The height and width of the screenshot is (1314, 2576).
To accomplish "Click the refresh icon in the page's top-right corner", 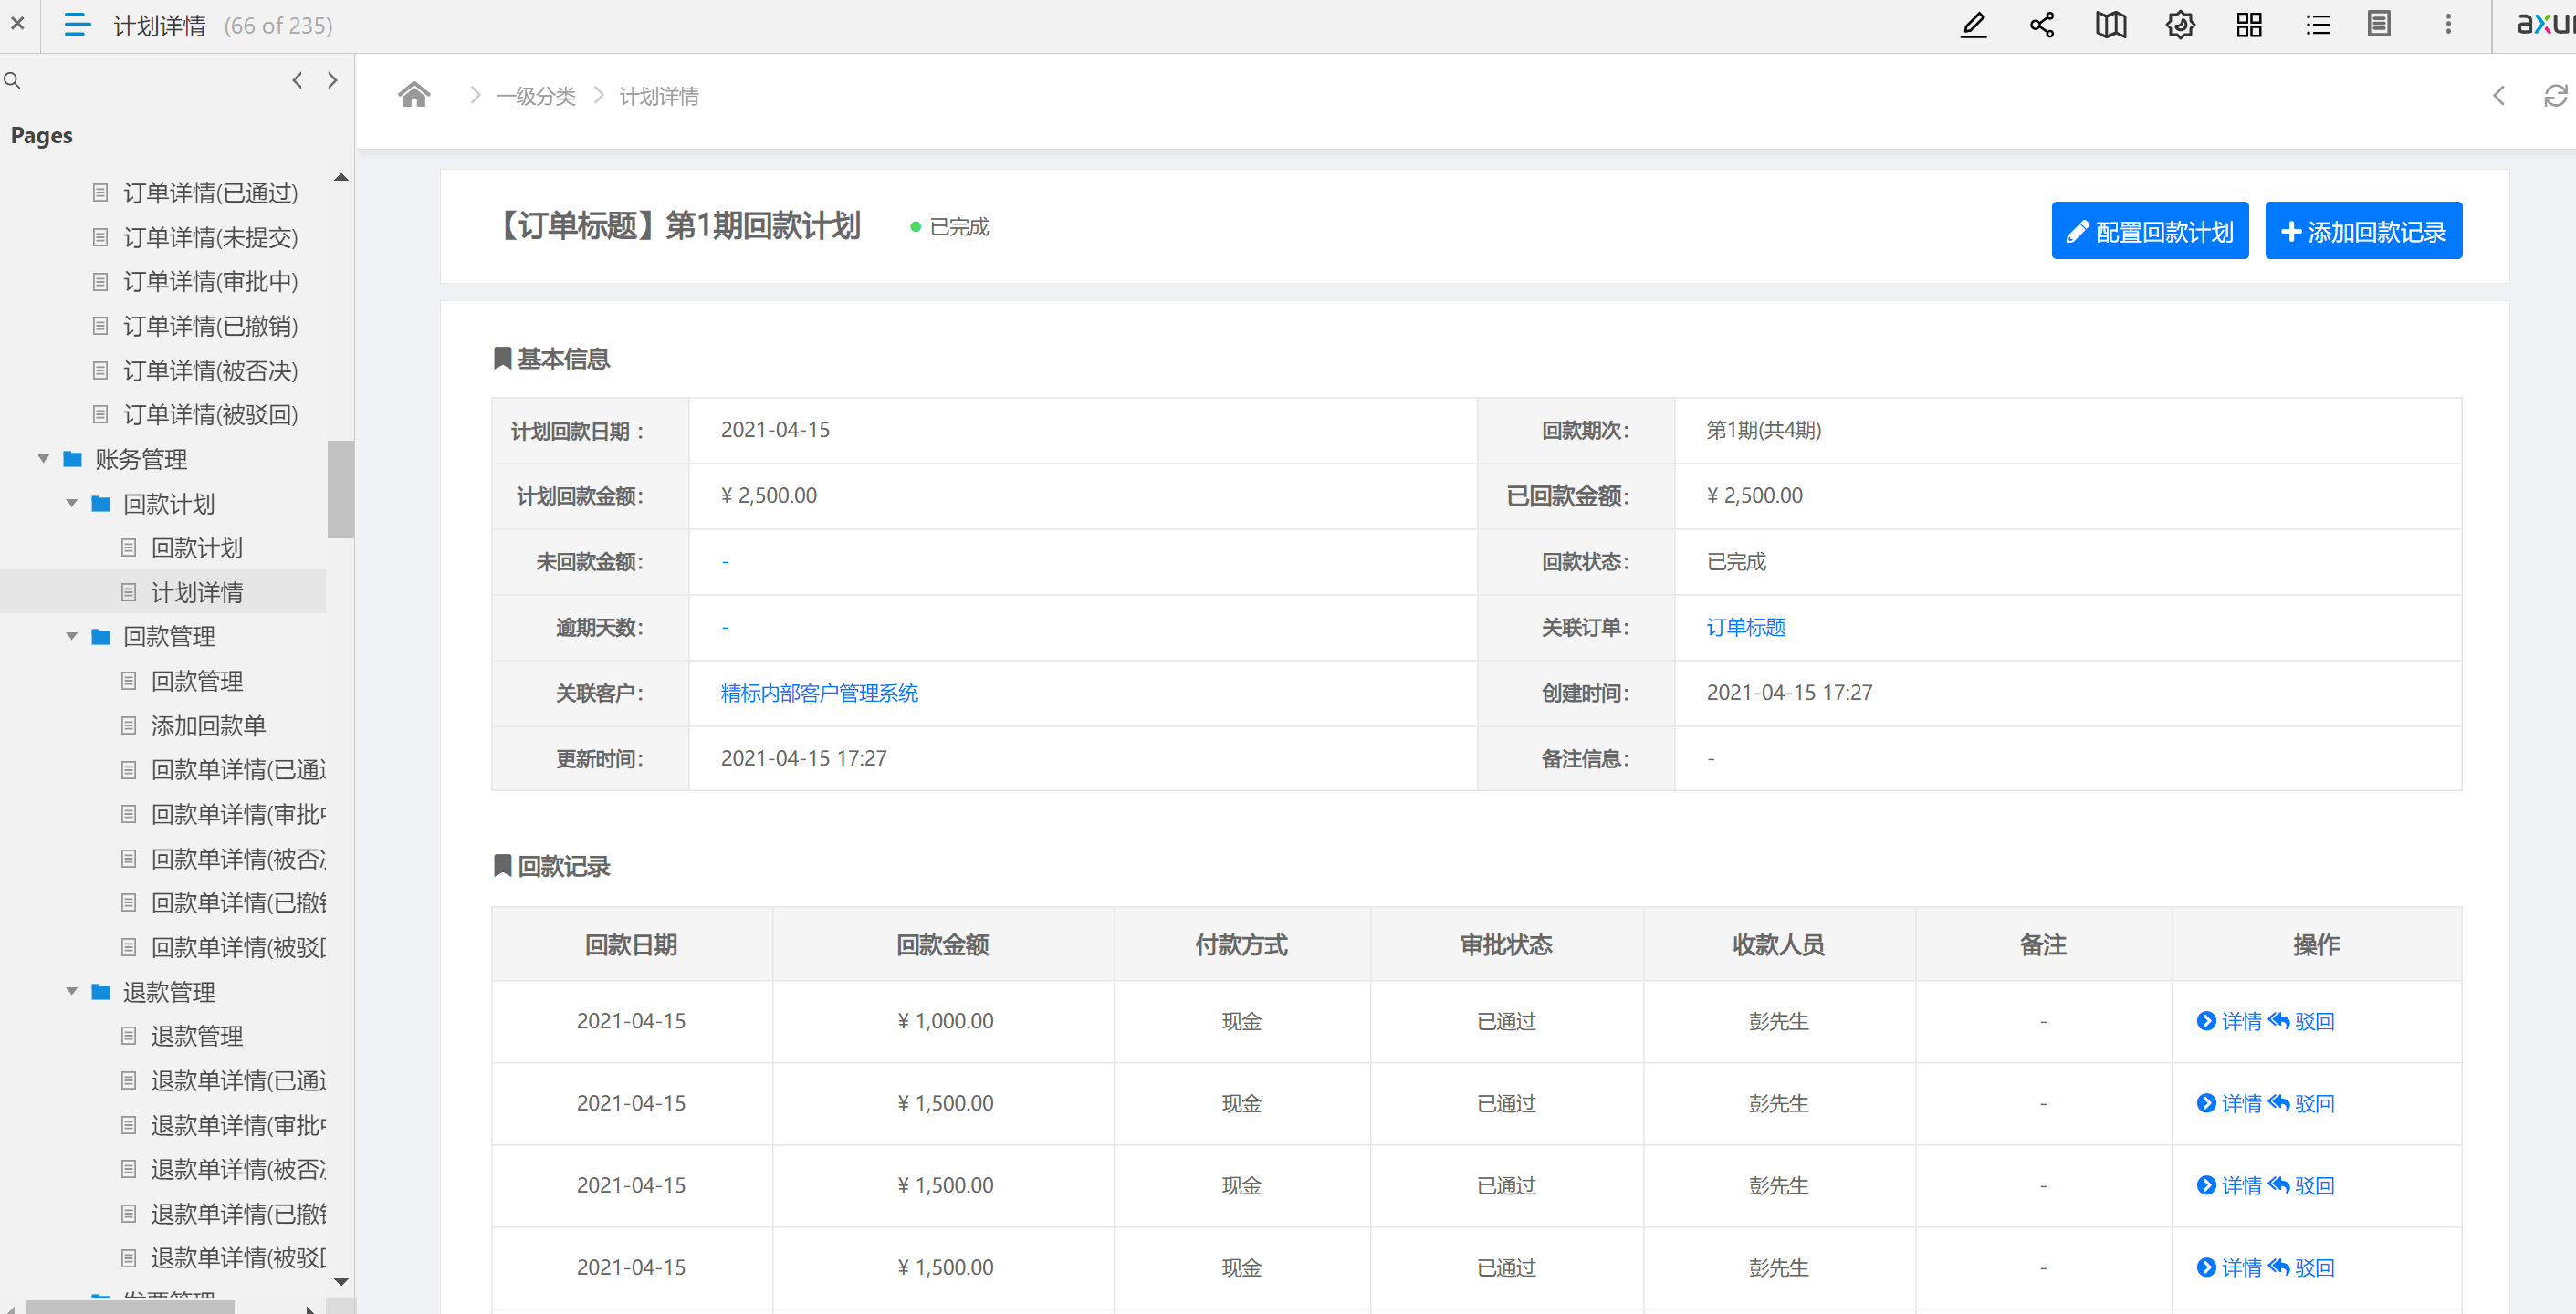I will [x=2555, y=95].
